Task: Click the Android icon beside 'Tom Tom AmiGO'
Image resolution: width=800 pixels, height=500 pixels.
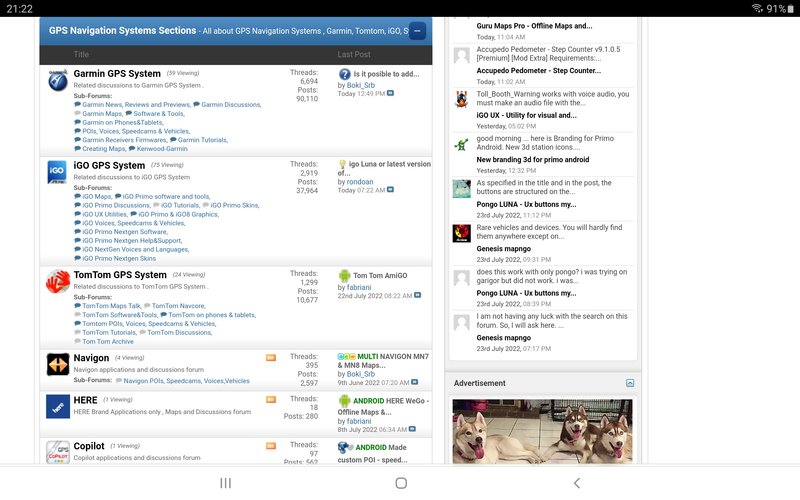Action: (344, 276)
